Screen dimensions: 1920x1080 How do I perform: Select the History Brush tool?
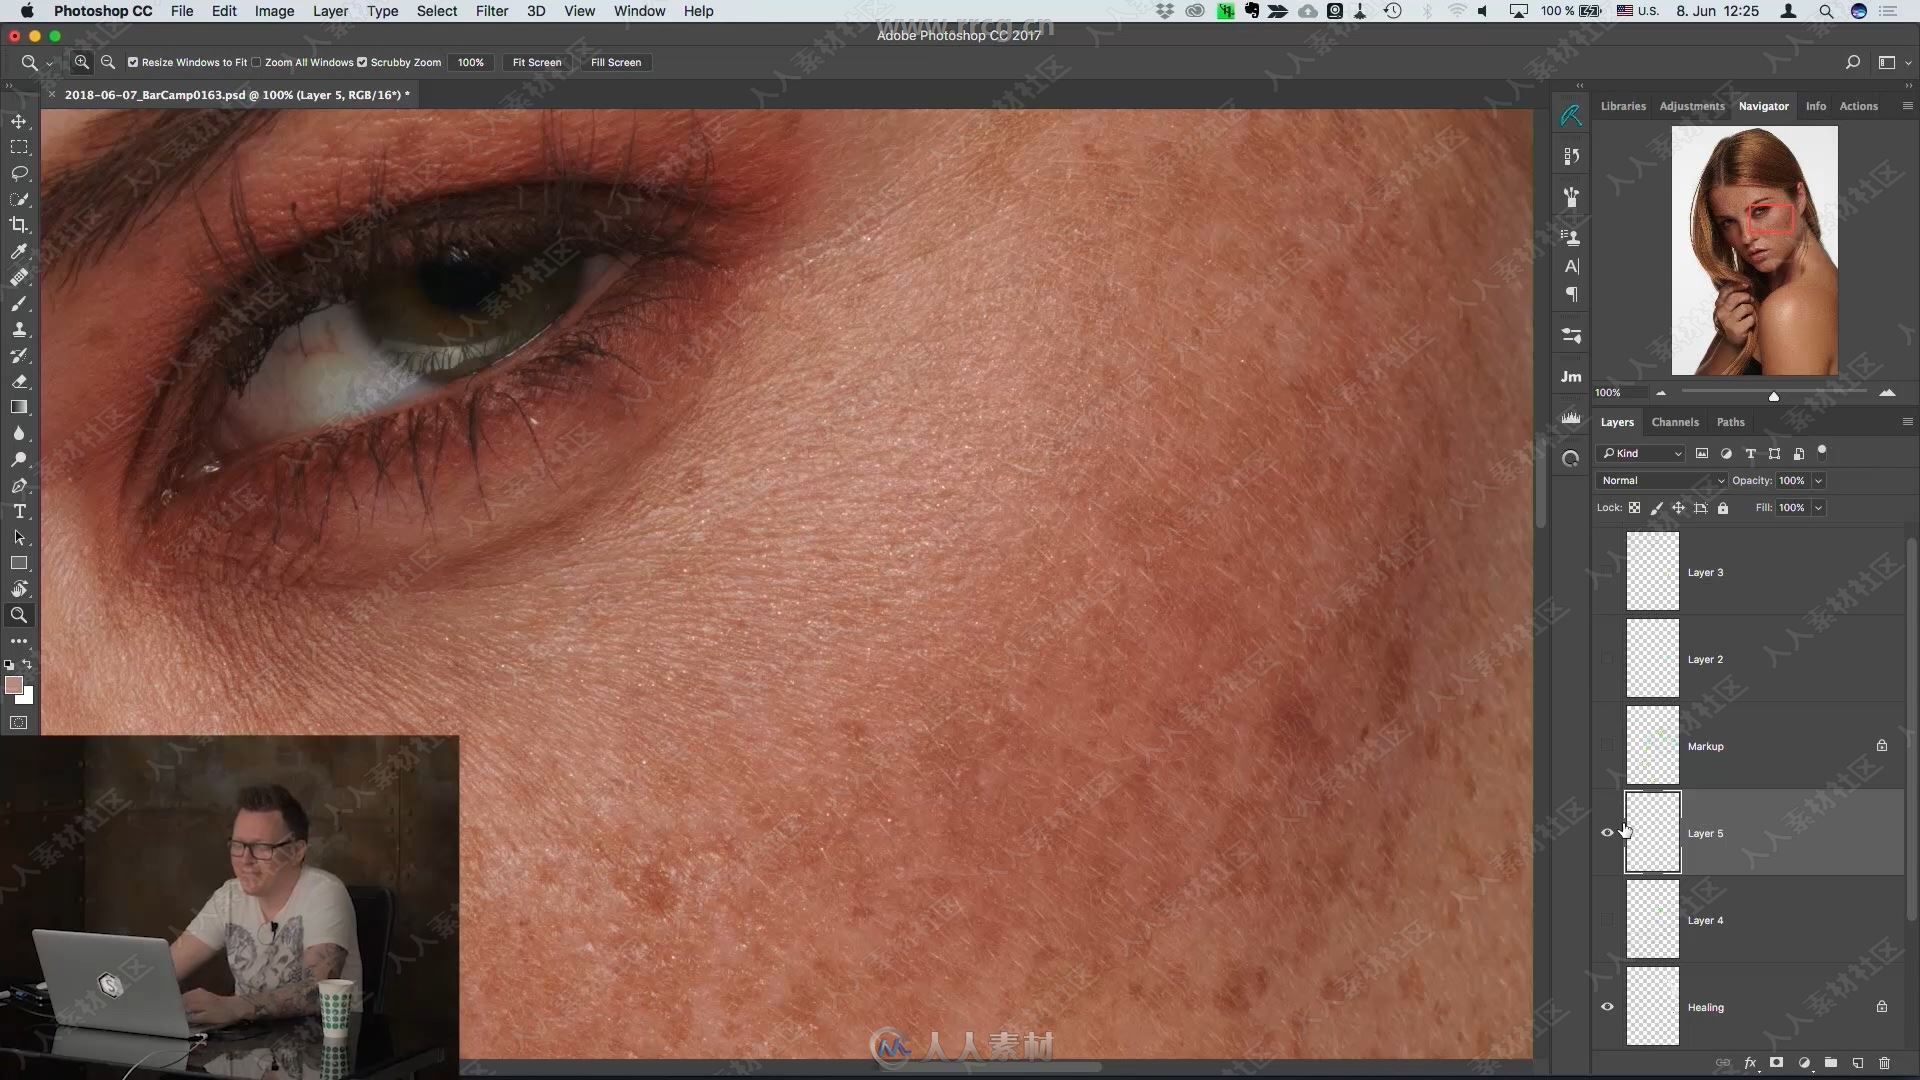pyautogui.click(x=19, y=355)
